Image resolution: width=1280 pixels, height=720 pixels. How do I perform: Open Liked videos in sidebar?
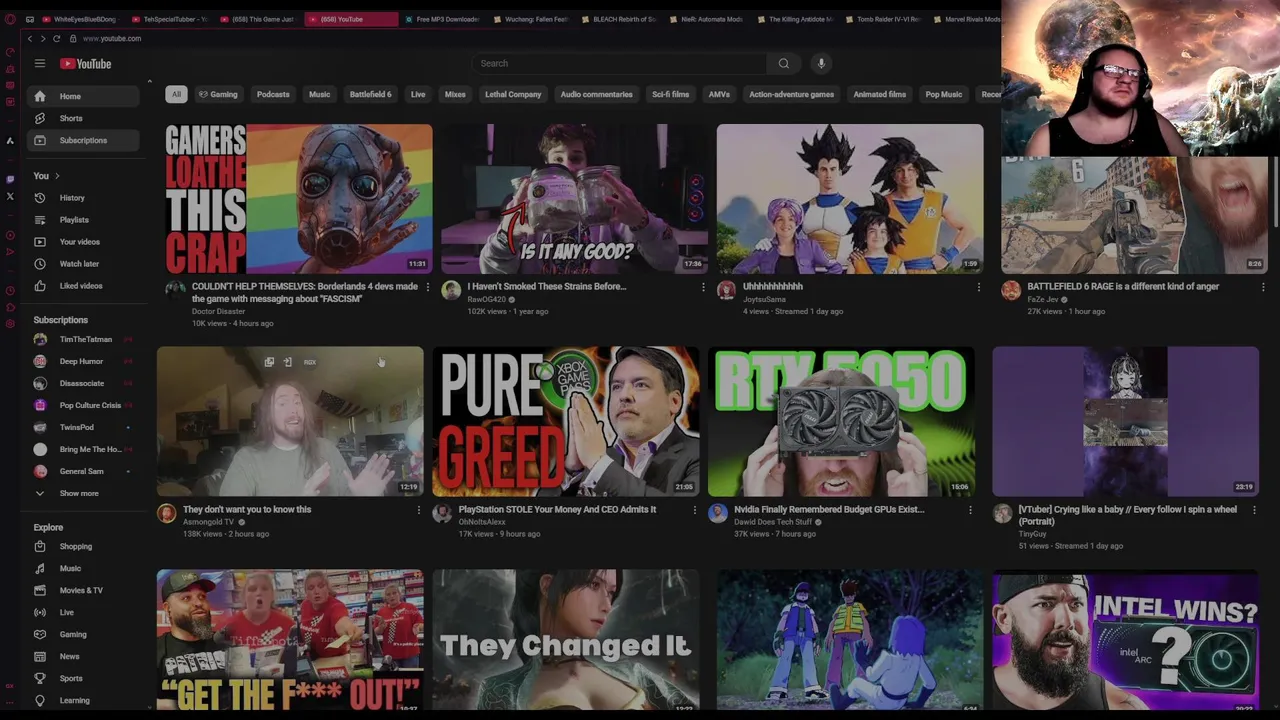point(84,286)
